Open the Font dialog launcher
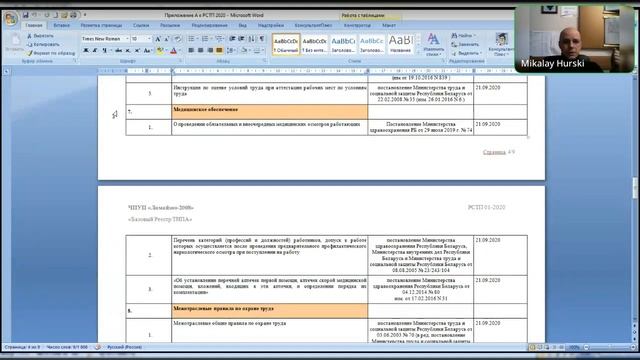 coord(180,61)
